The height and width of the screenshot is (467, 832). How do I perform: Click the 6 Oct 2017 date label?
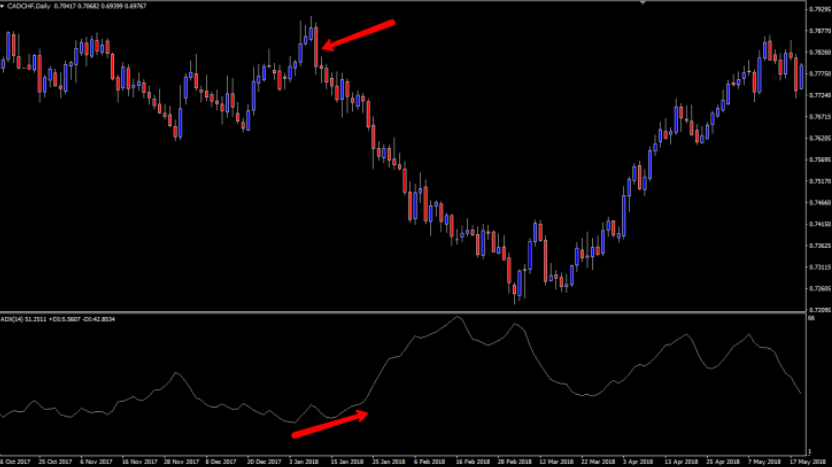coord(15,462)
